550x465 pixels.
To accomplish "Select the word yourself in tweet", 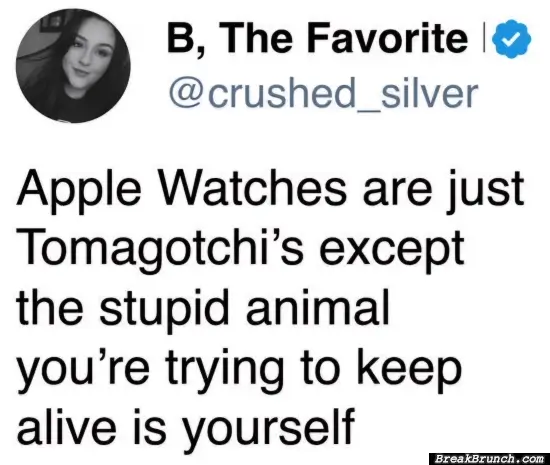I will coord(268,426).
